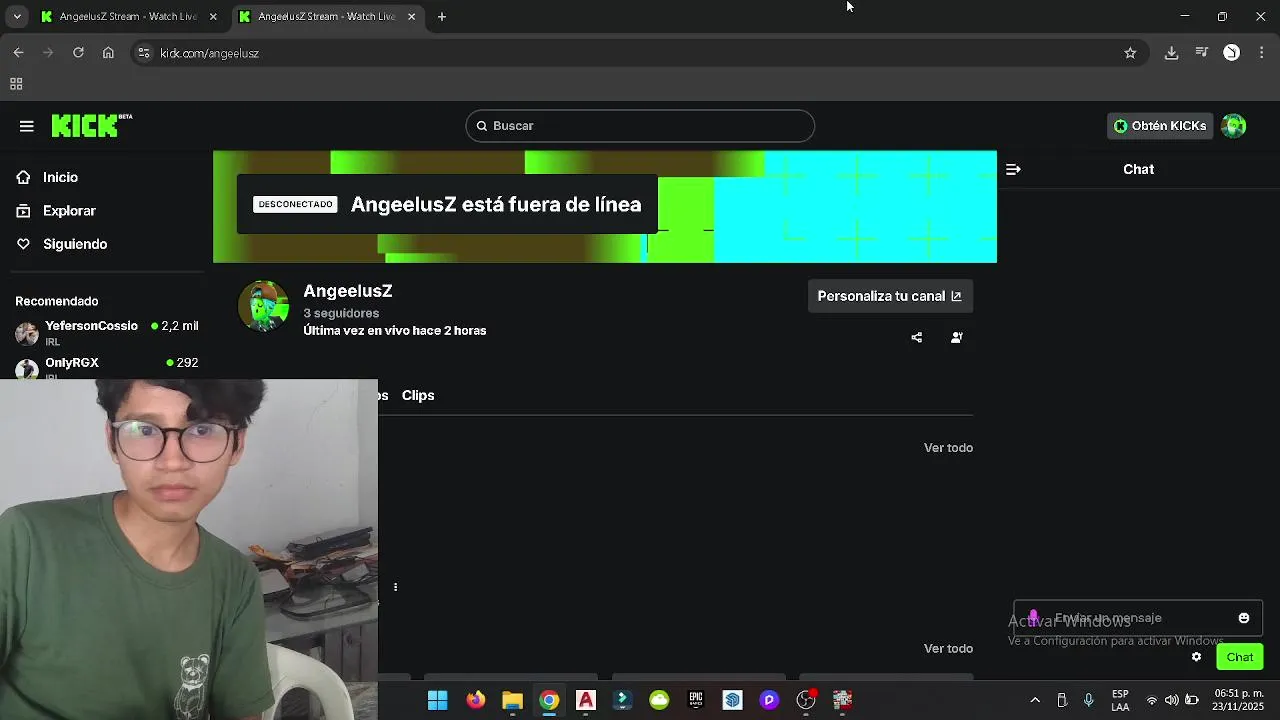Open the purple P app taskbar icon

(769, 700)
